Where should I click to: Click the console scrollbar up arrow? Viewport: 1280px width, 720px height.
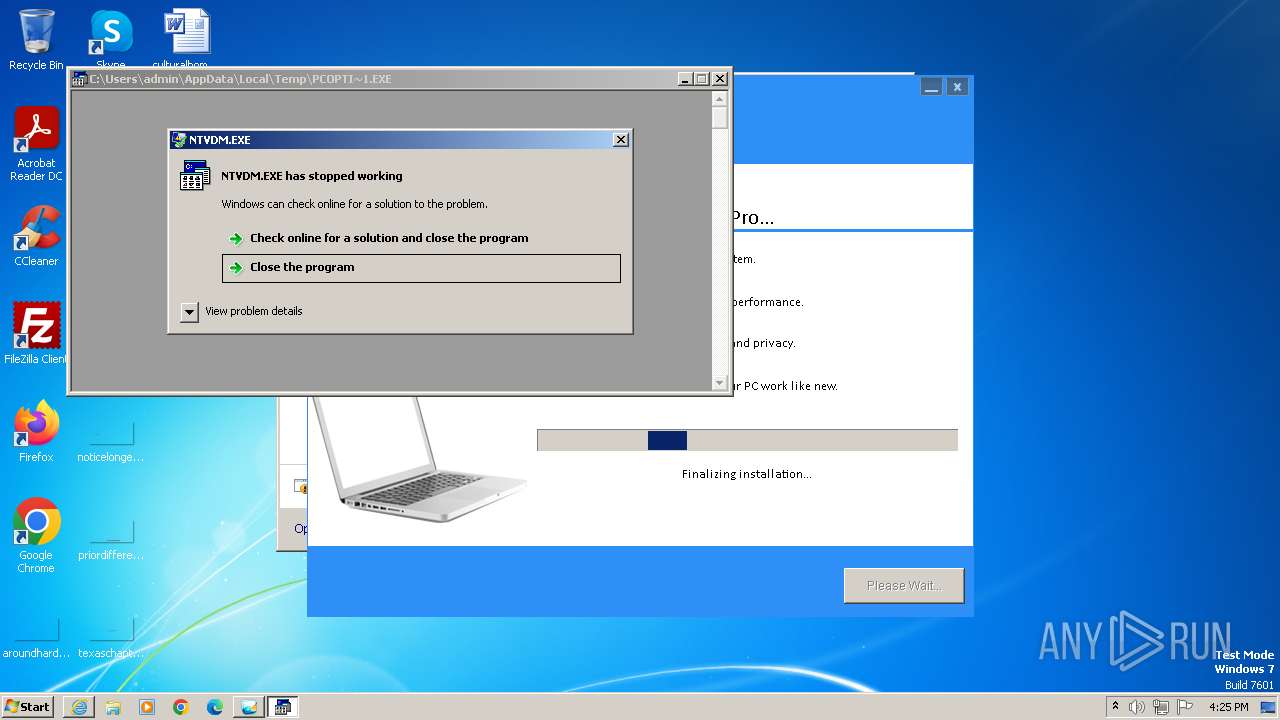pos(719,99)
